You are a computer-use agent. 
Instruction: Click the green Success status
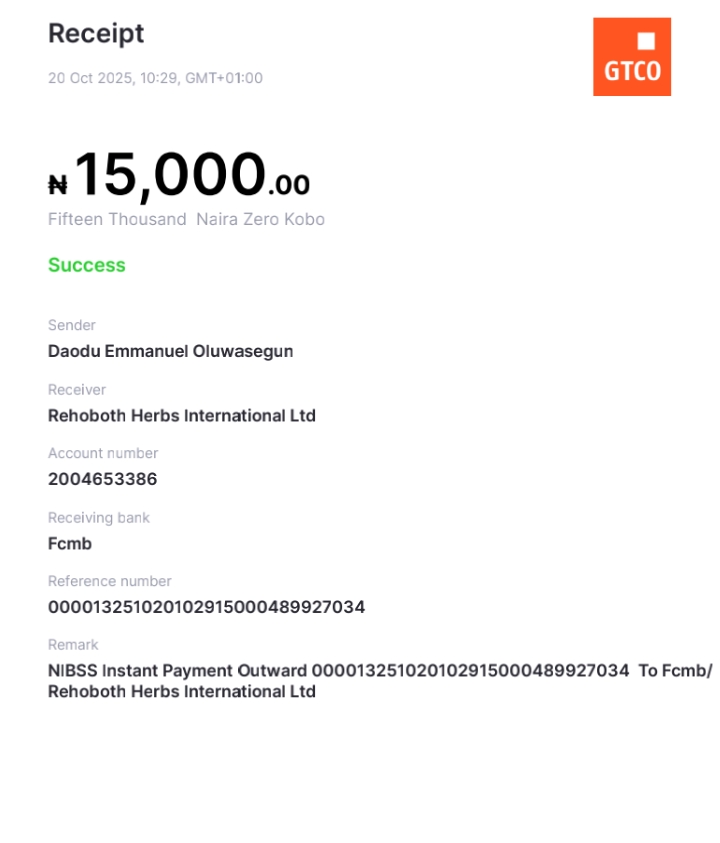point(87,265)
